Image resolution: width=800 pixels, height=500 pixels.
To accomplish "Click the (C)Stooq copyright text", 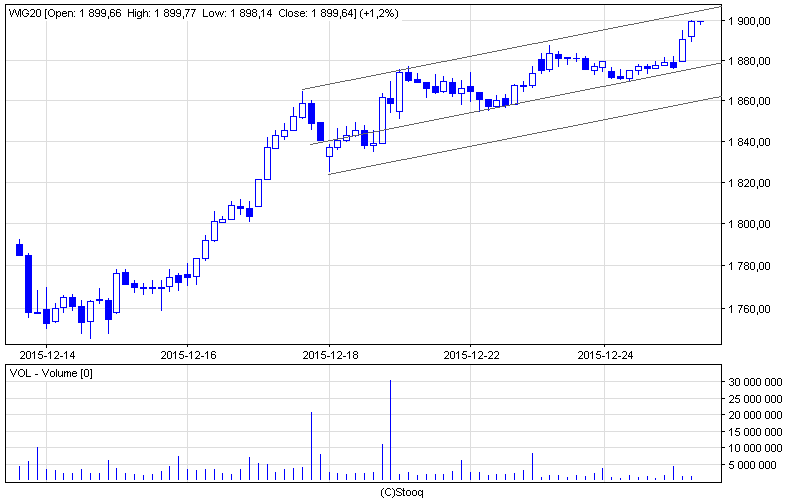I will pos(402,492).
